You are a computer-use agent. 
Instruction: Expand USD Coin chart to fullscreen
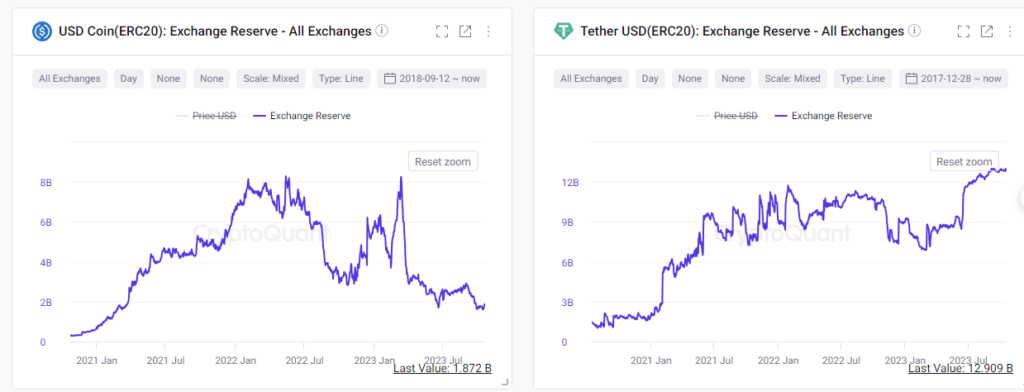pyautogui.click(x=442, y=31)
